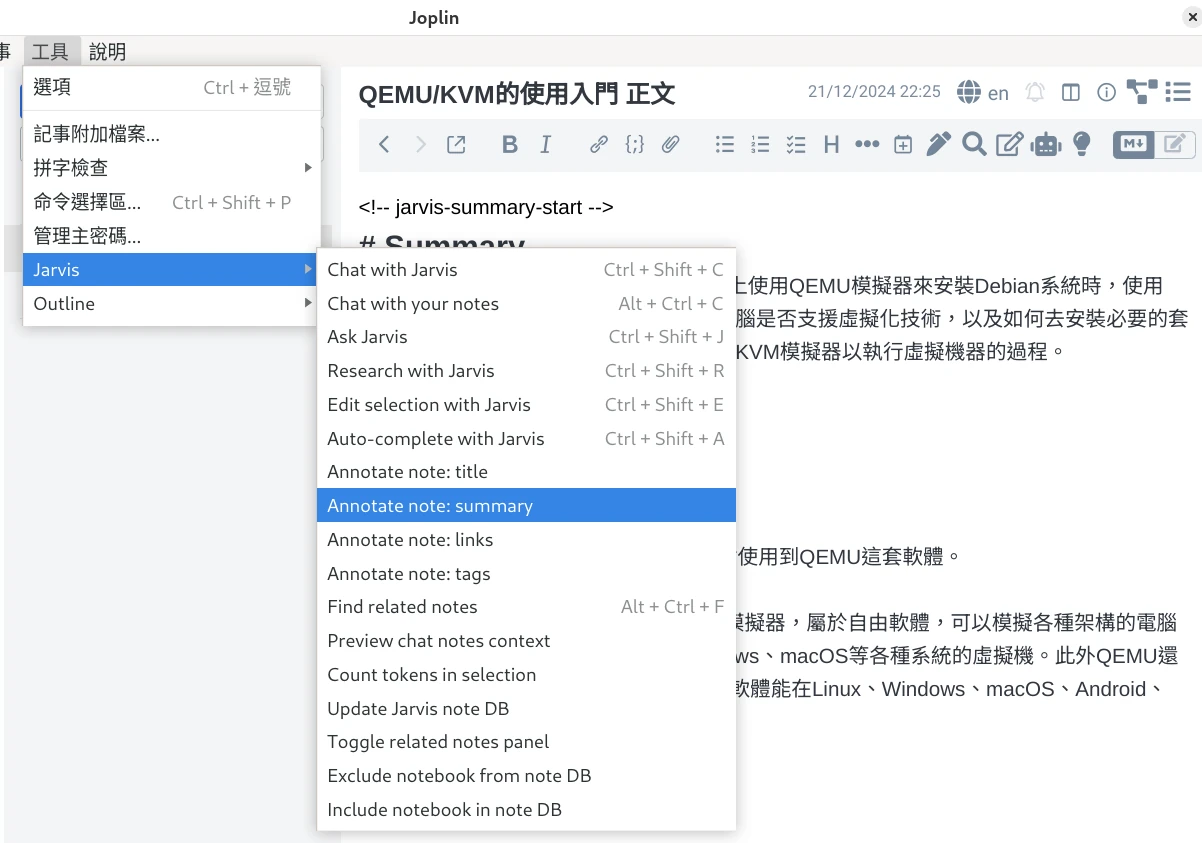The width and height of the screenshot is (1202, 843).
Task: Insert a checkbox list
Action: point(795,145)
